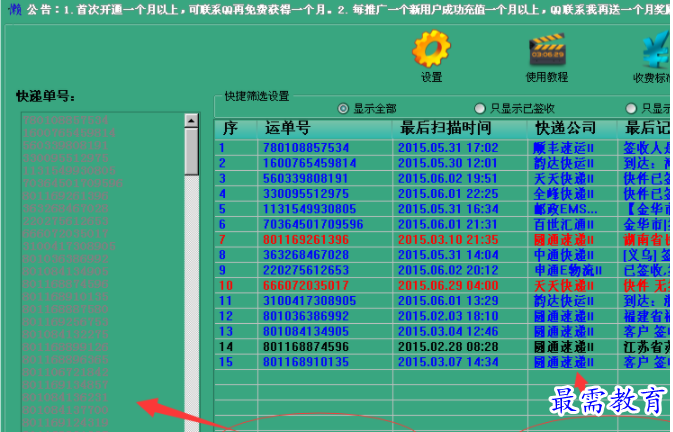
Task: Select the 显示全部 radio button
Action: coord(343,109)
